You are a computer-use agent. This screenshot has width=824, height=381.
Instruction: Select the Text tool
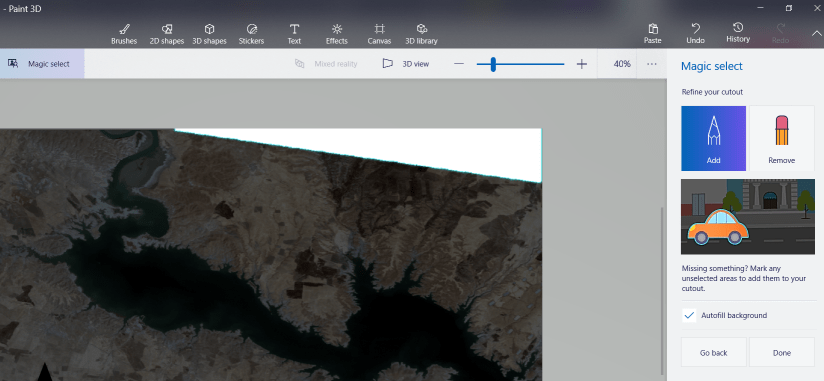click(x=294, y=34)
